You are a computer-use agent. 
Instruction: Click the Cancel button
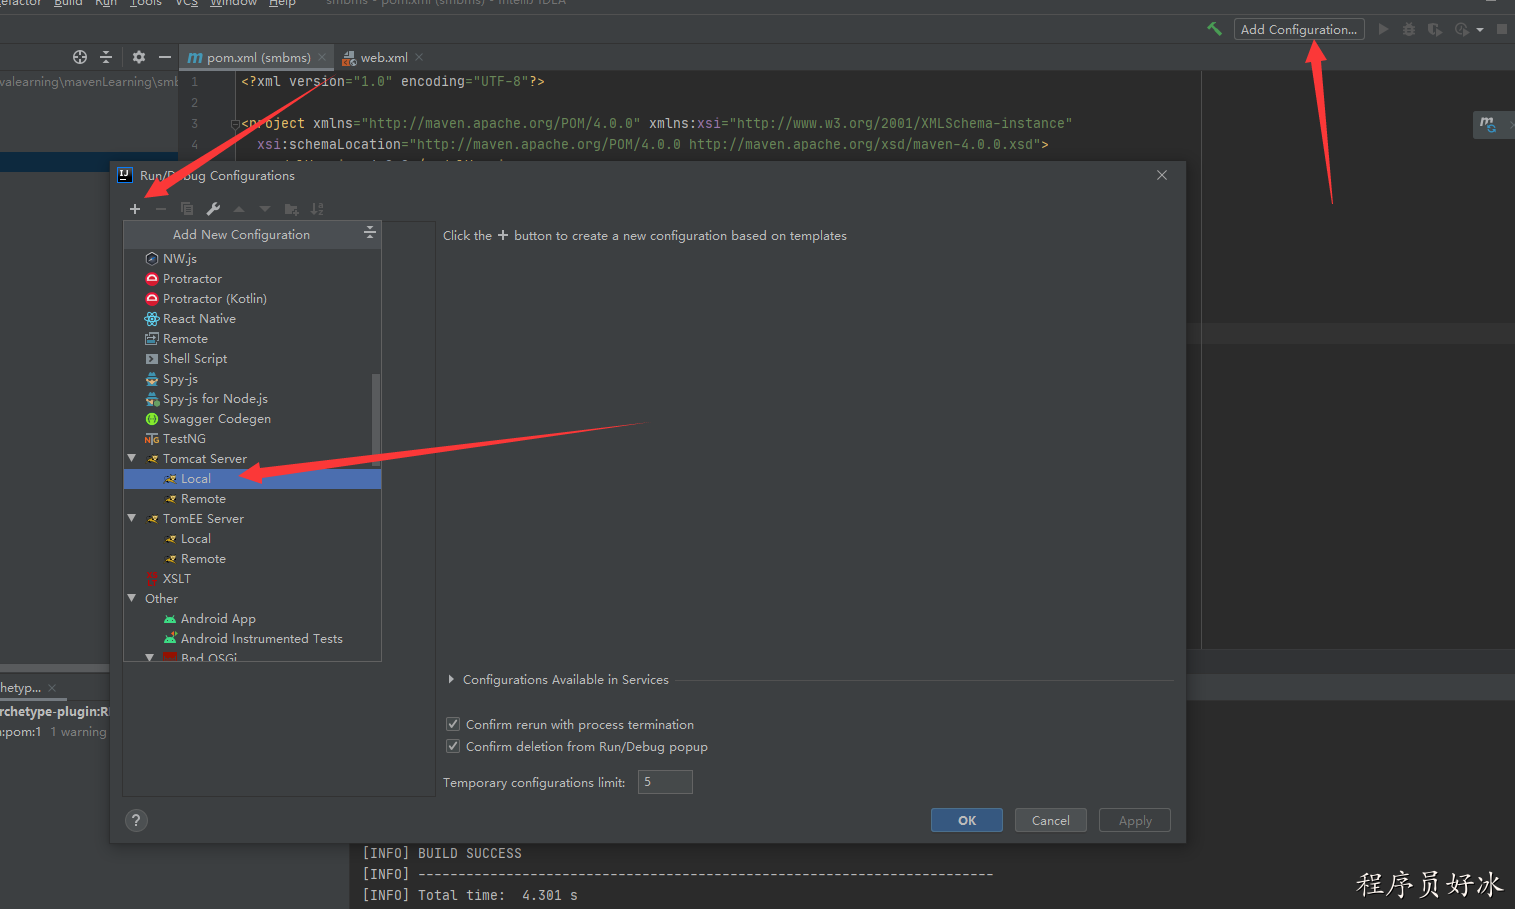tap(1051, 820)
